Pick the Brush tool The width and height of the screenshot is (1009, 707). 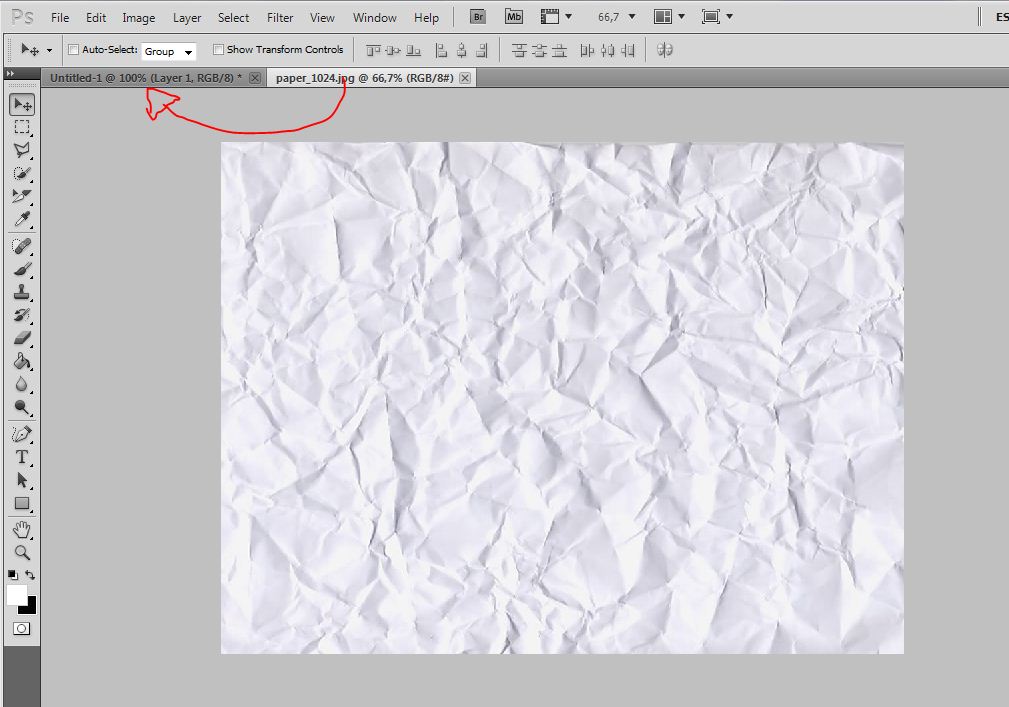[23, 271]
